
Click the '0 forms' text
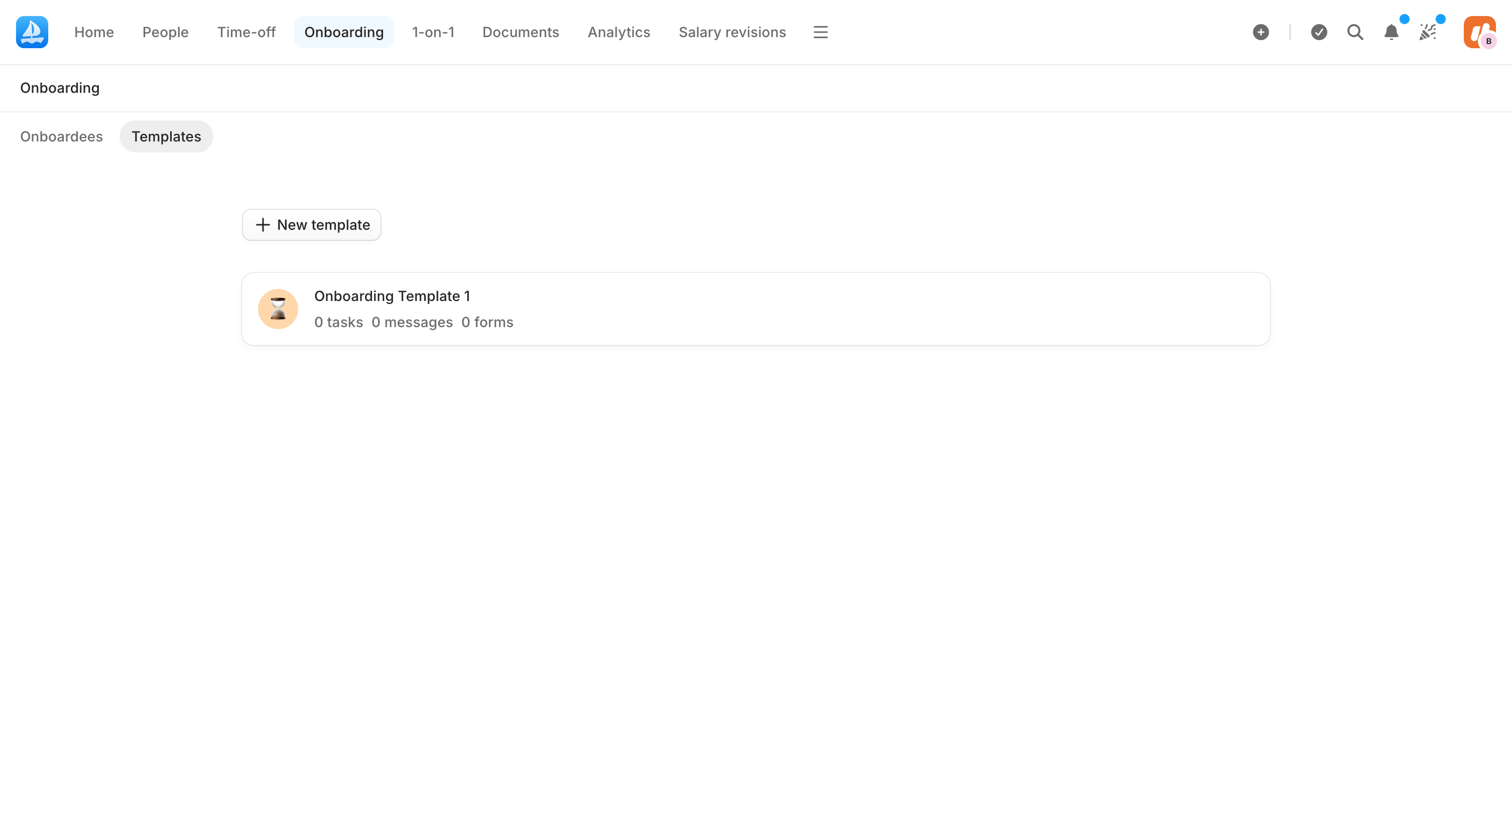487,322
